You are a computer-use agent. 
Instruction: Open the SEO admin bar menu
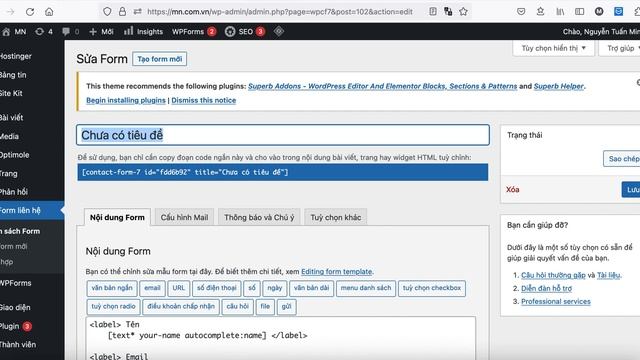point(245,31)
